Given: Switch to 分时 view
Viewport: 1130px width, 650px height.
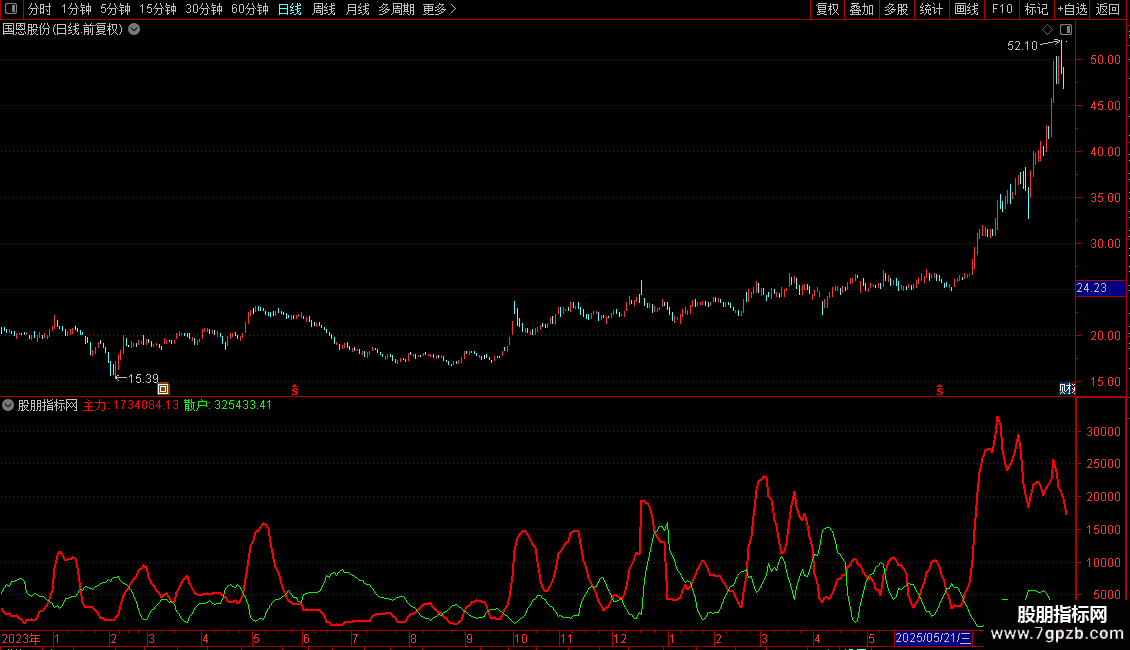Looking at the screenshot, I should click(40, 9).
